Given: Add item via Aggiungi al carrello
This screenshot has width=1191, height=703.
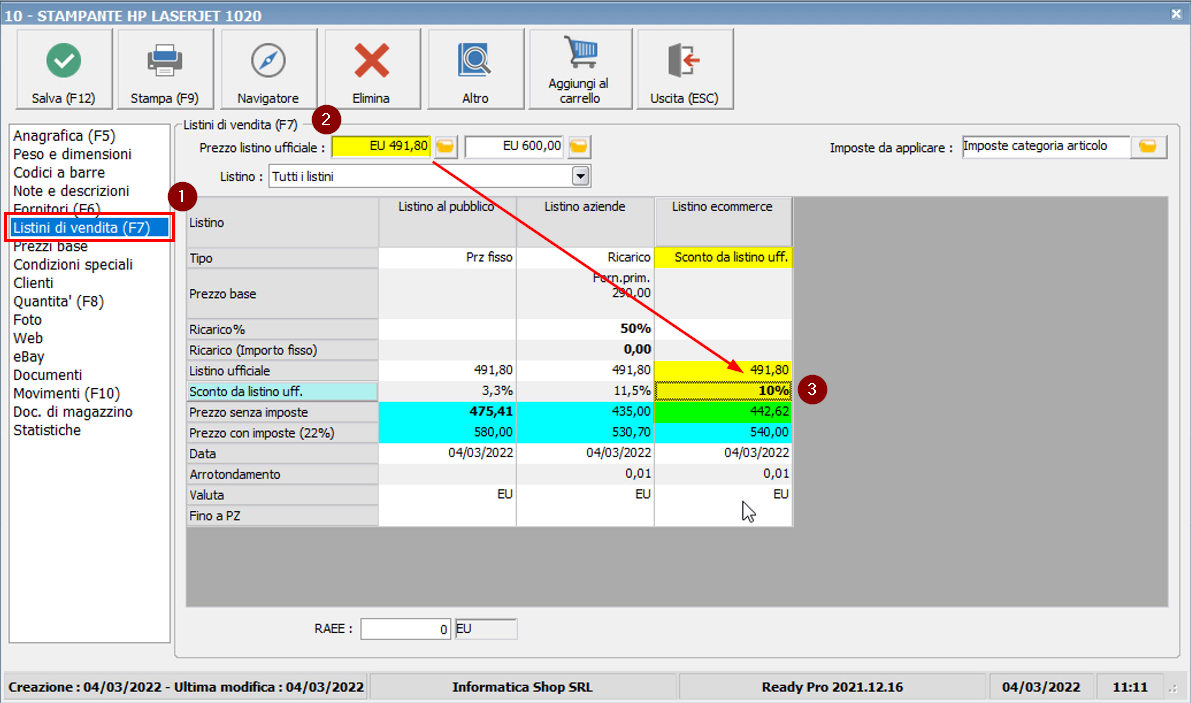Looking at the screenshot, I should [580, 69].
